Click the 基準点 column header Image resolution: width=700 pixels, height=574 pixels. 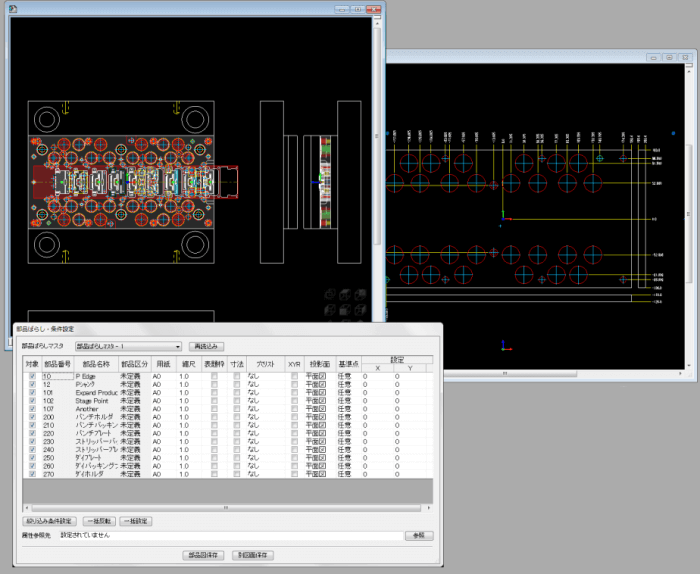pos(348,364)
